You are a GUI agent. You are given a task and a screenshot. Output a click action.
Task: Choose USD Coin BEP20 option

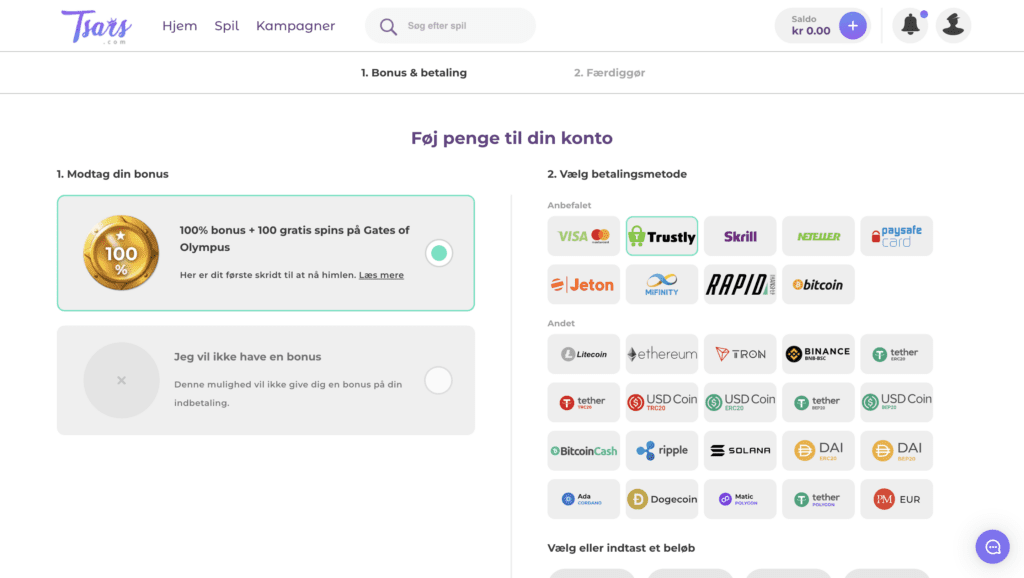coord(897,402)
